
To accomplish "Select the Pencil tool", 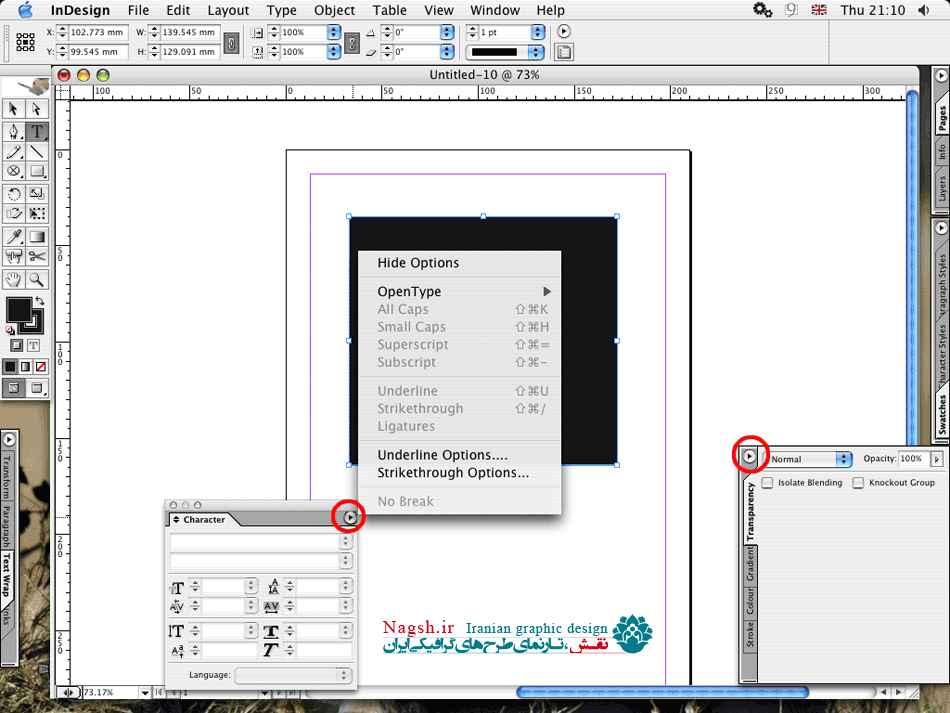I will 13,151.
